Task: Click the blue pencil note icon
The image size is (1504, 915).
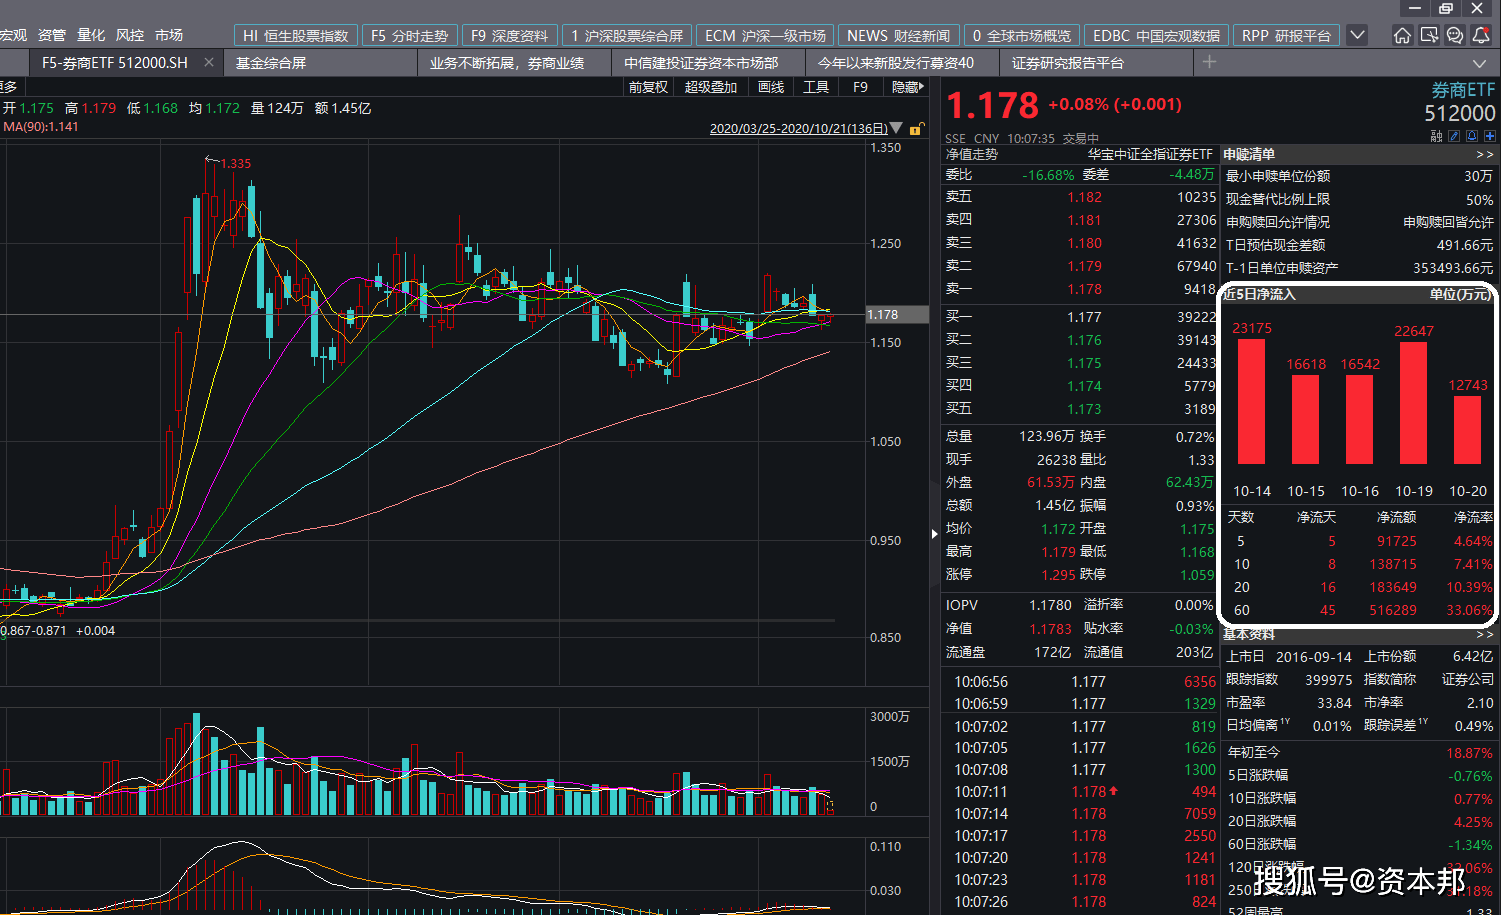Action: 1455,136
